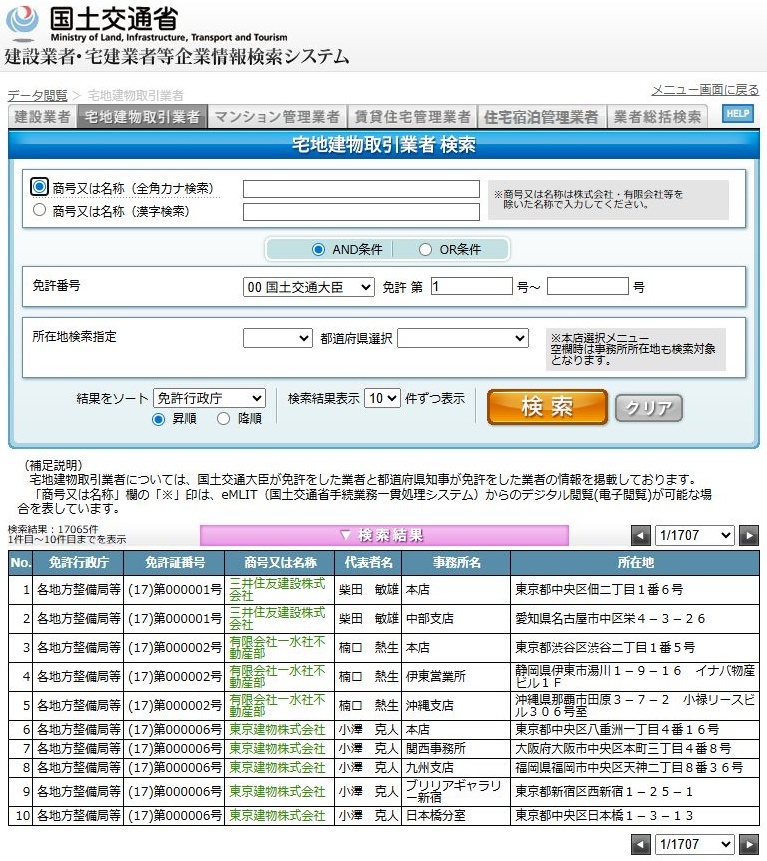767x861 pixels.
Task: Click the HELP icon
Action: 737,114
